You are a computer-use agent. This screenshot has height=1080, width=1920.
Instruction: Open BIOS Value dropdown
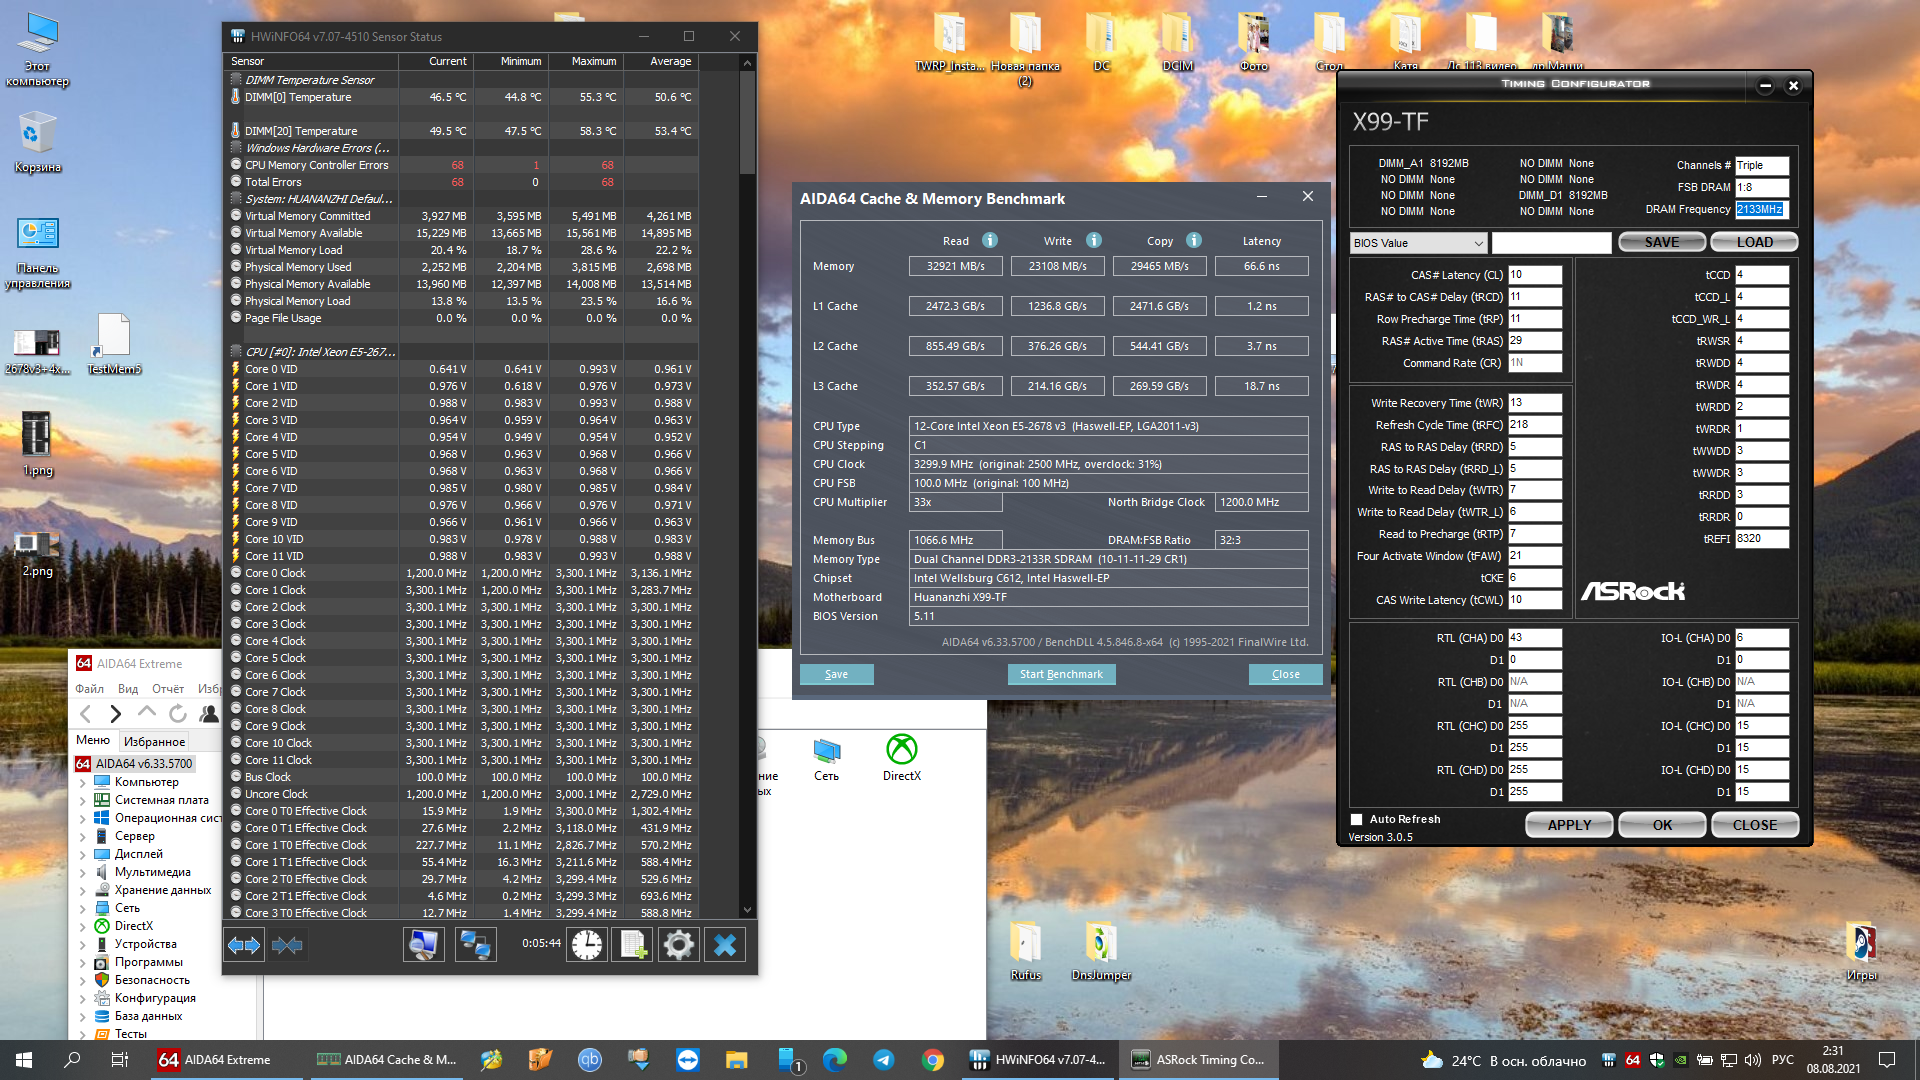pyautogui.click(x=1418, y=243)
